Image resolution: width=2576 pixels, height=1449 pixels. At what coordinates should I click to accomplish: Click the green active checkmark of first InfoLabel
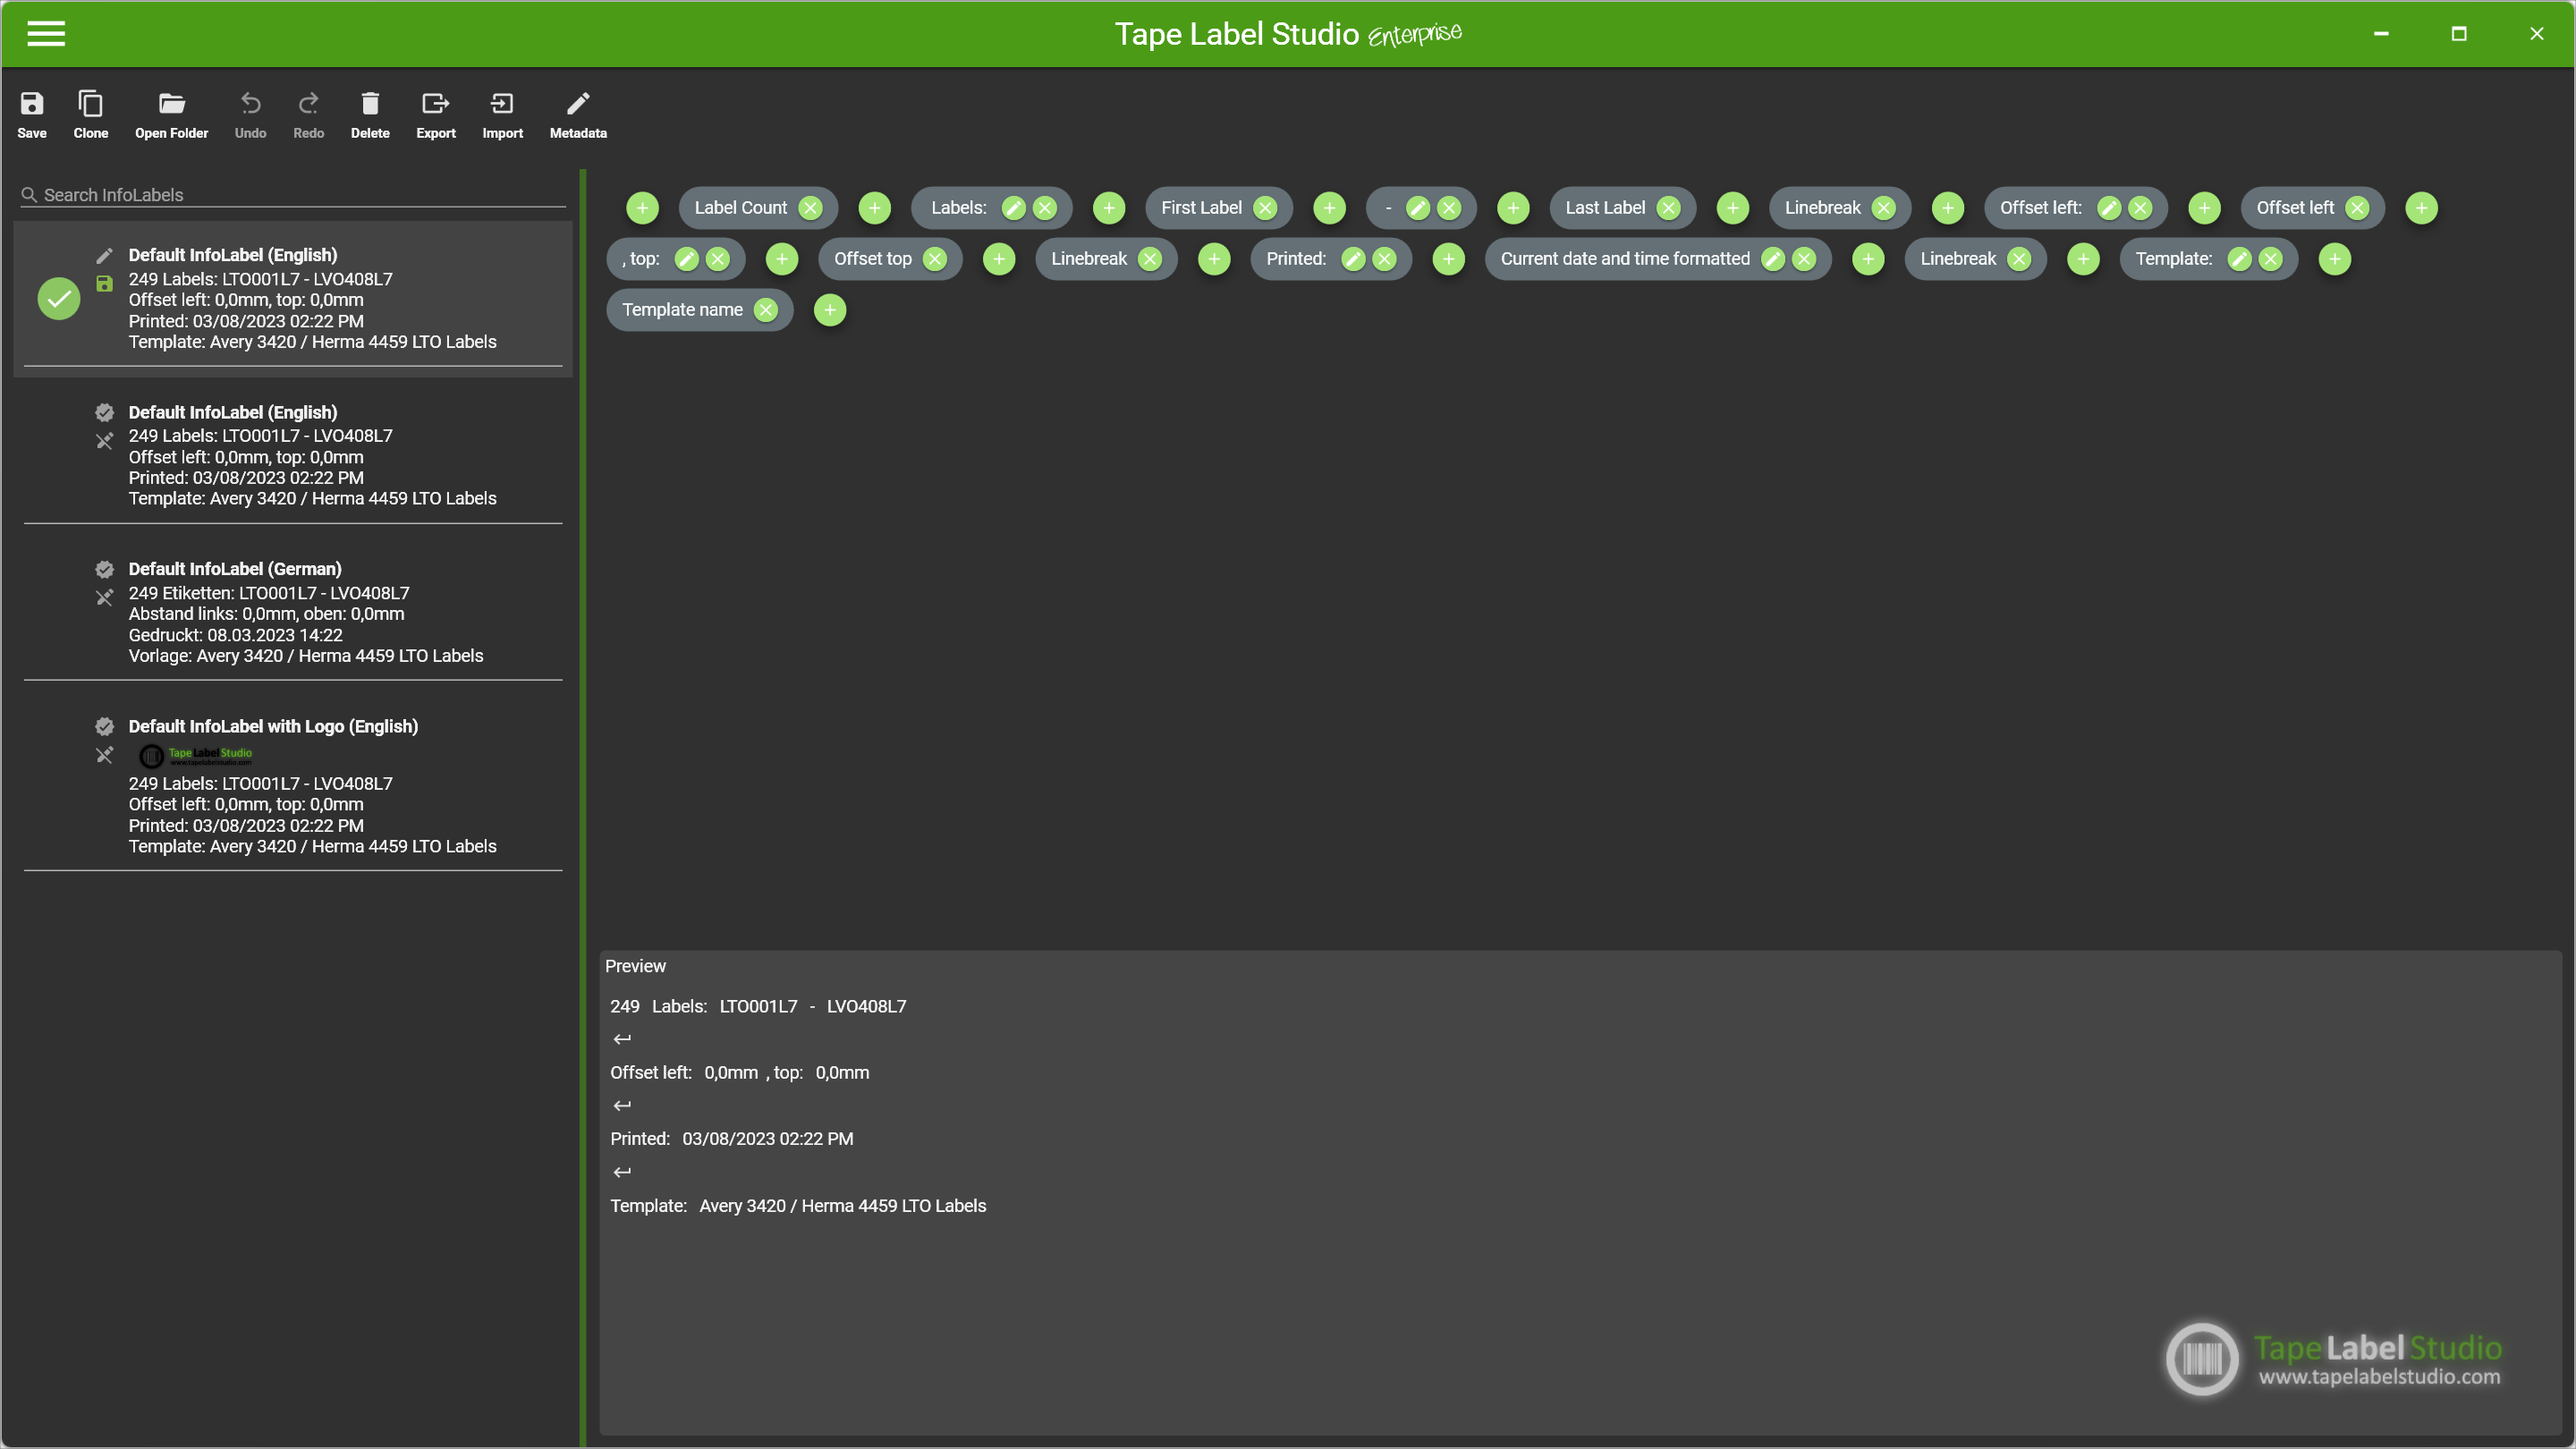pos(59,298)
